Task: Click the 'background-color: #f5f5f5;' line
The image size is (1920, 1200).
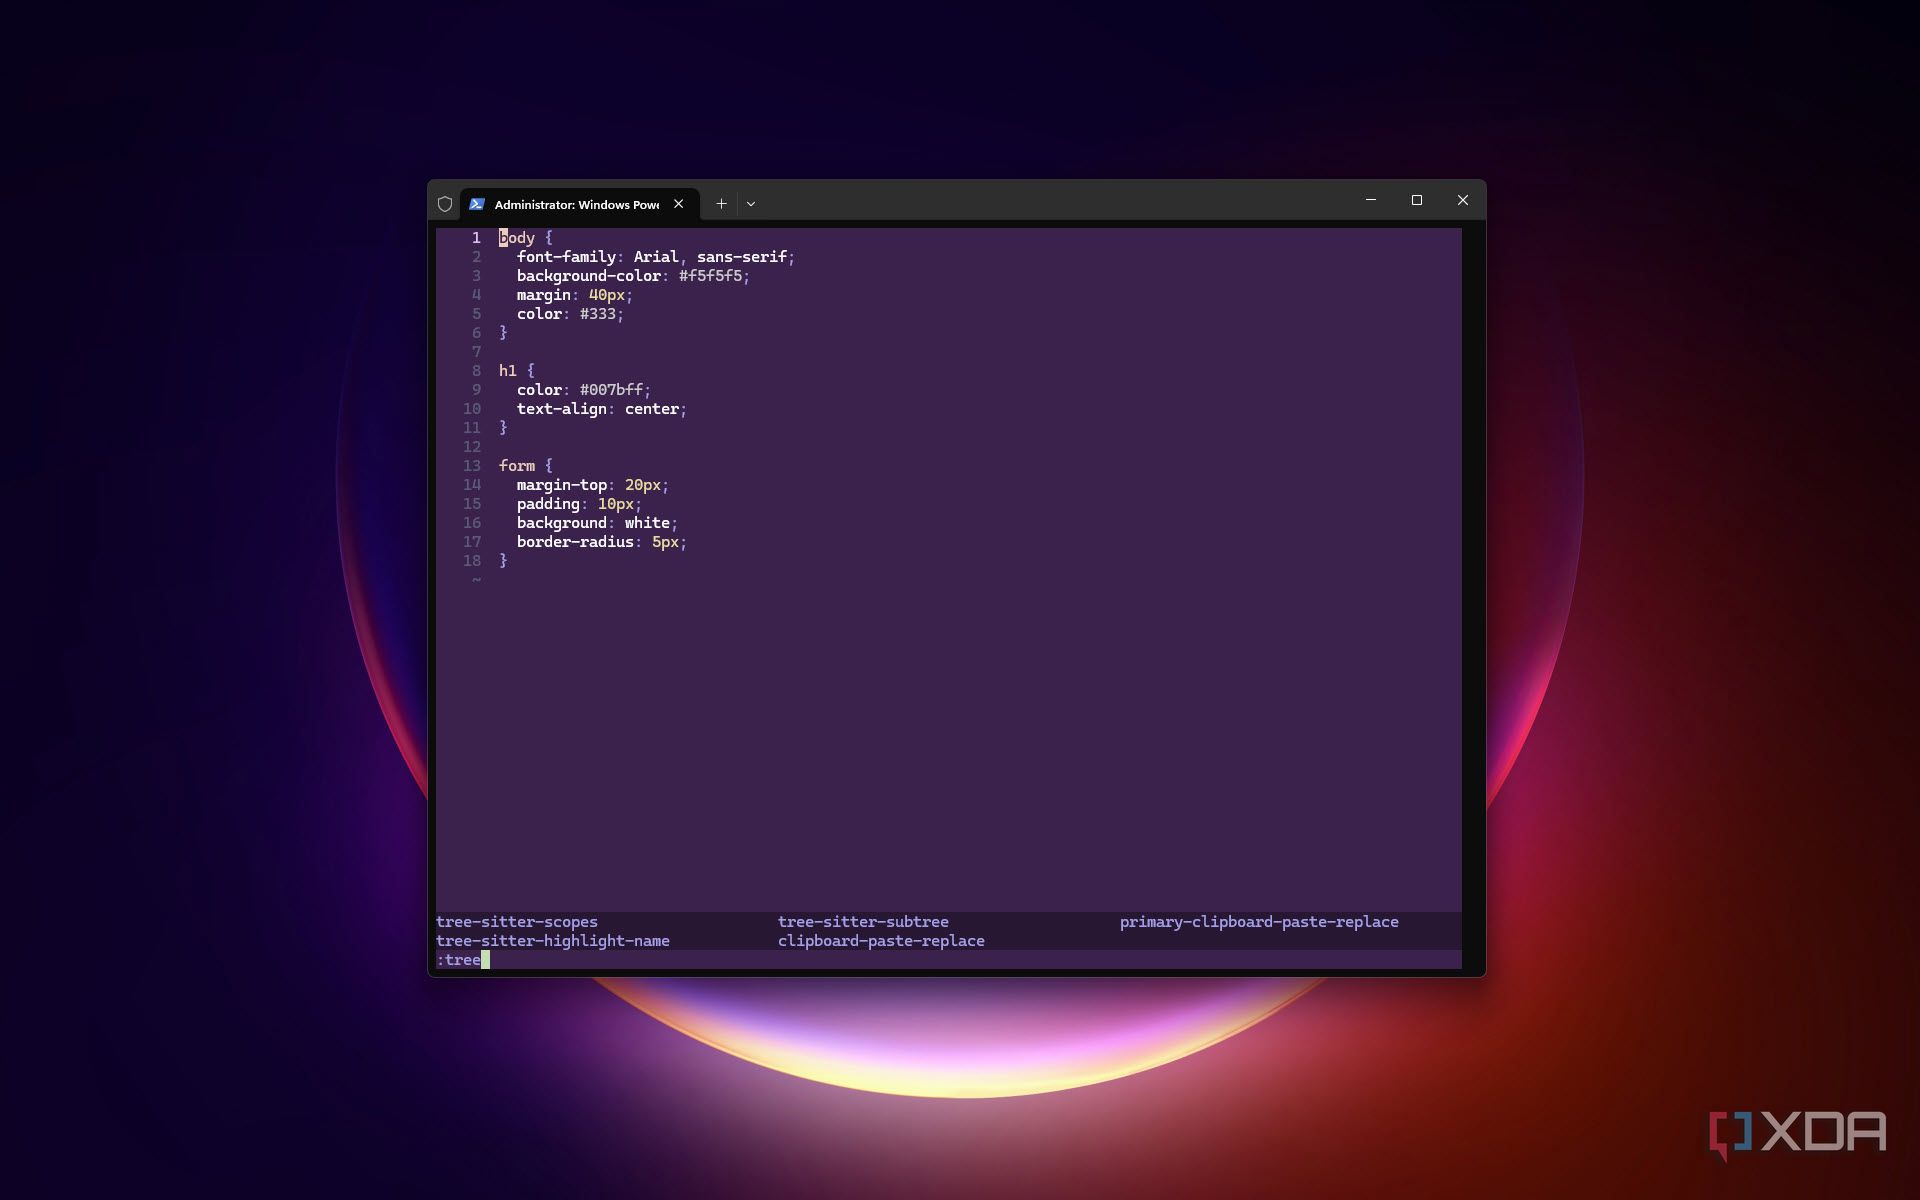Action: tap(633, 276)
